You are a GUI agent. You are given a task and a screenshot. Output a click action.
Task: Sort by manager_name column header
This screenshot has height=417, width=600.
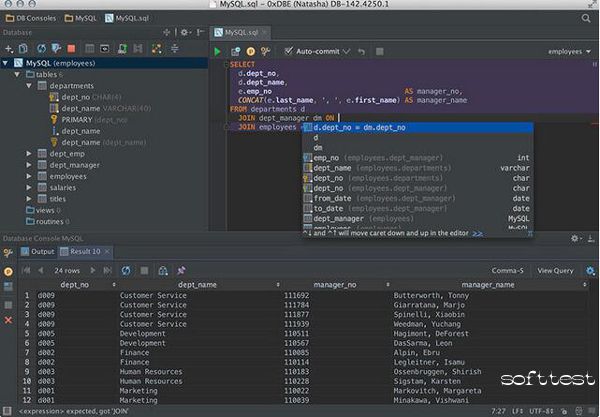coord(488,285)
